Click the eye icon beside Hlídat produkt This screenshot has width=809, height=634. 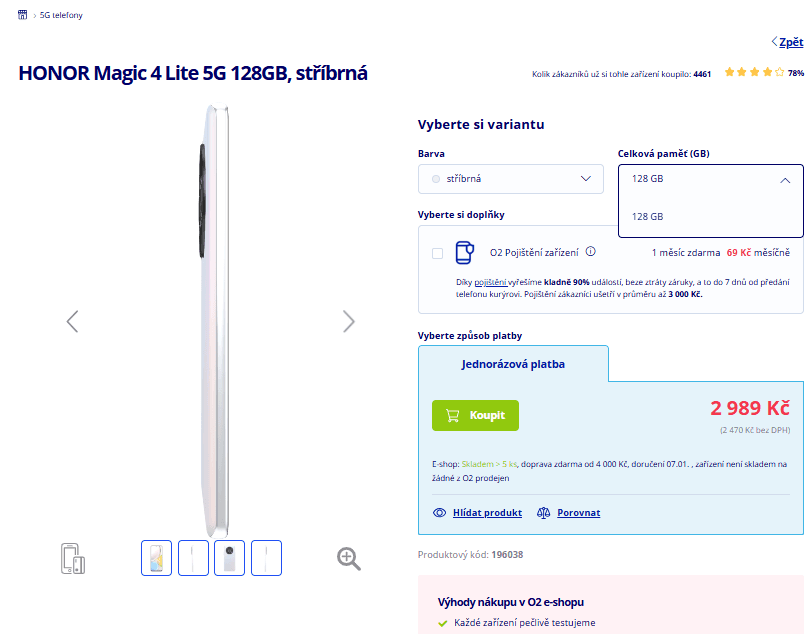pos(439,512)
